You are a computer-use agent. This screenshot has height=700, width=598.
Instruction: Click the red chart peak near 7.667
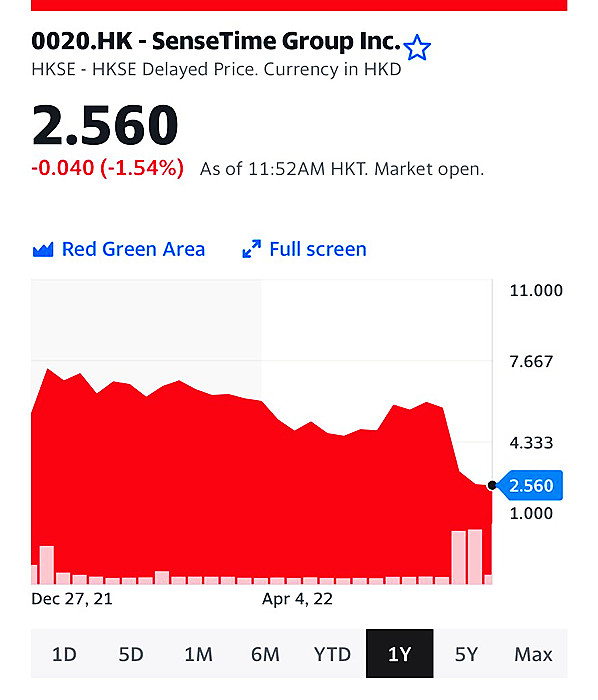(48, 371)
